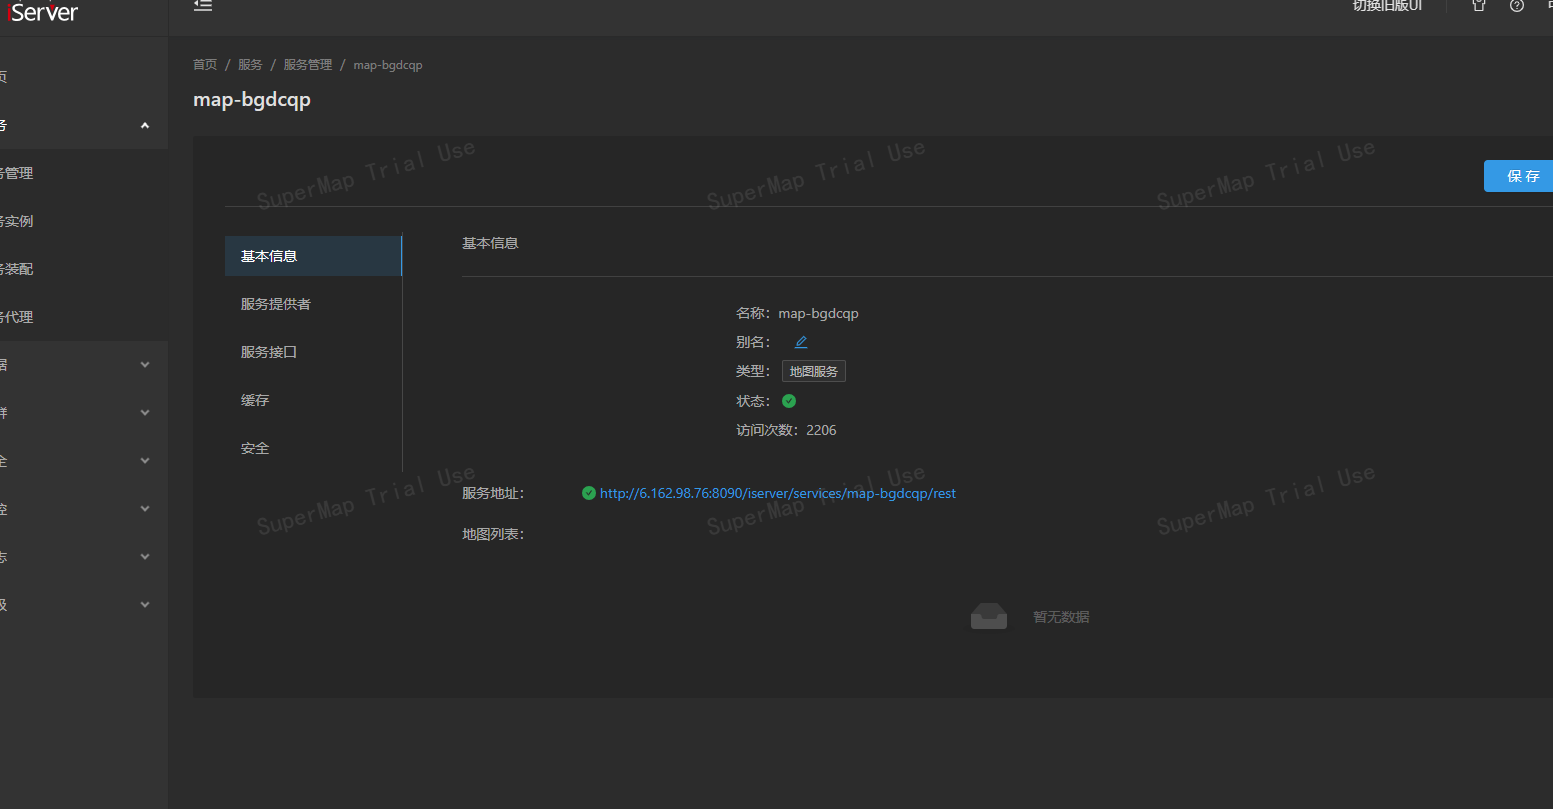
Task: Edit the 别名 alias with pencil icon
Action: (800, 342)
